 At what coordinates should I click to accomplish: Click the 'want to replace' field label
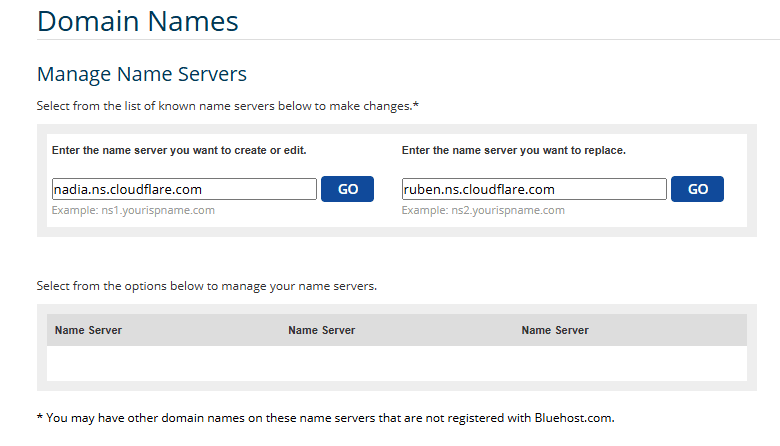(514, 150)
